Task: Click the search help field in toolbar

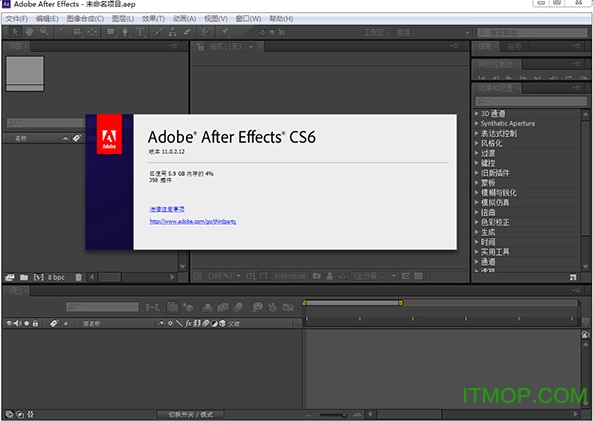Action: pyautogui.click(x=532, y=33)
